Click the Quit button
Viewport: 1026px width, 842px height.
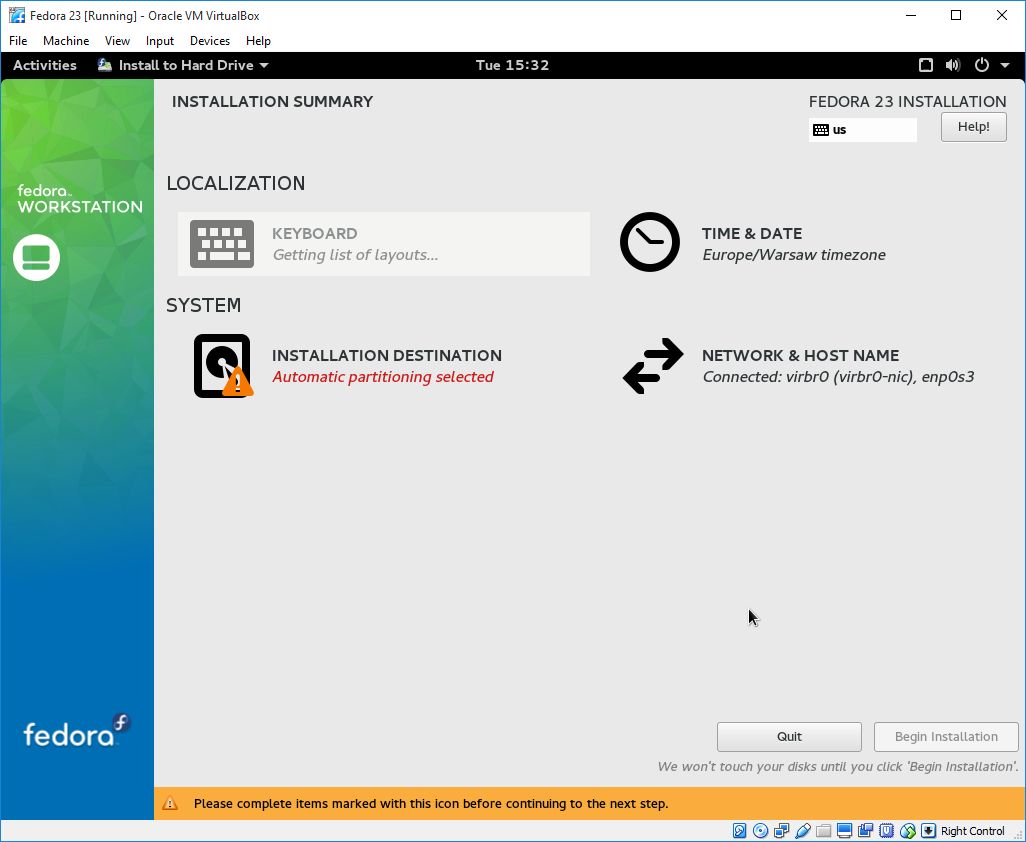[x=789, y=737]
